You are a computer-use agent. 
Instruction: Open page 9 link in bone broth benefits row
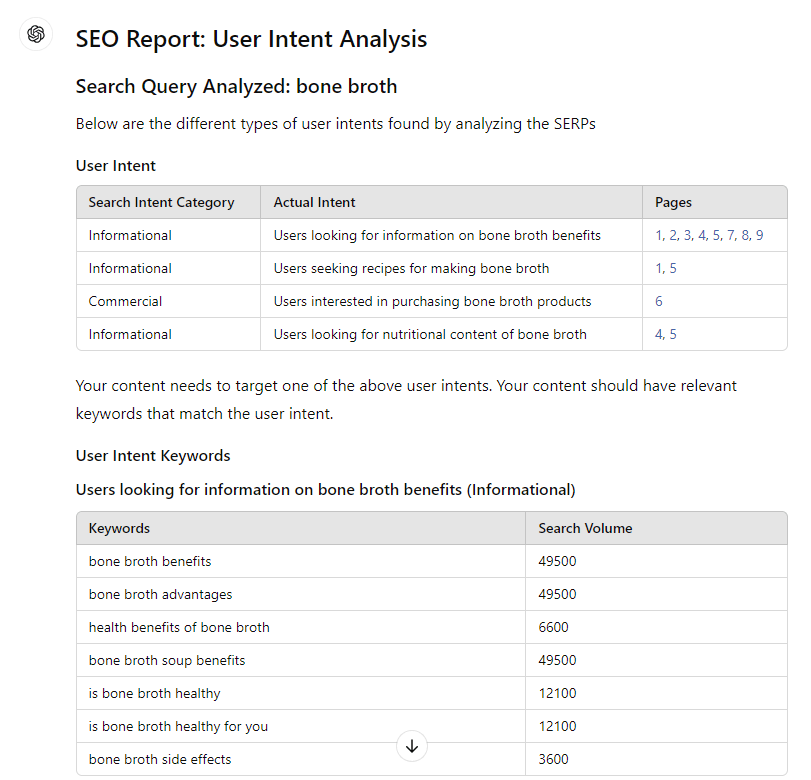tap(759, 235)
